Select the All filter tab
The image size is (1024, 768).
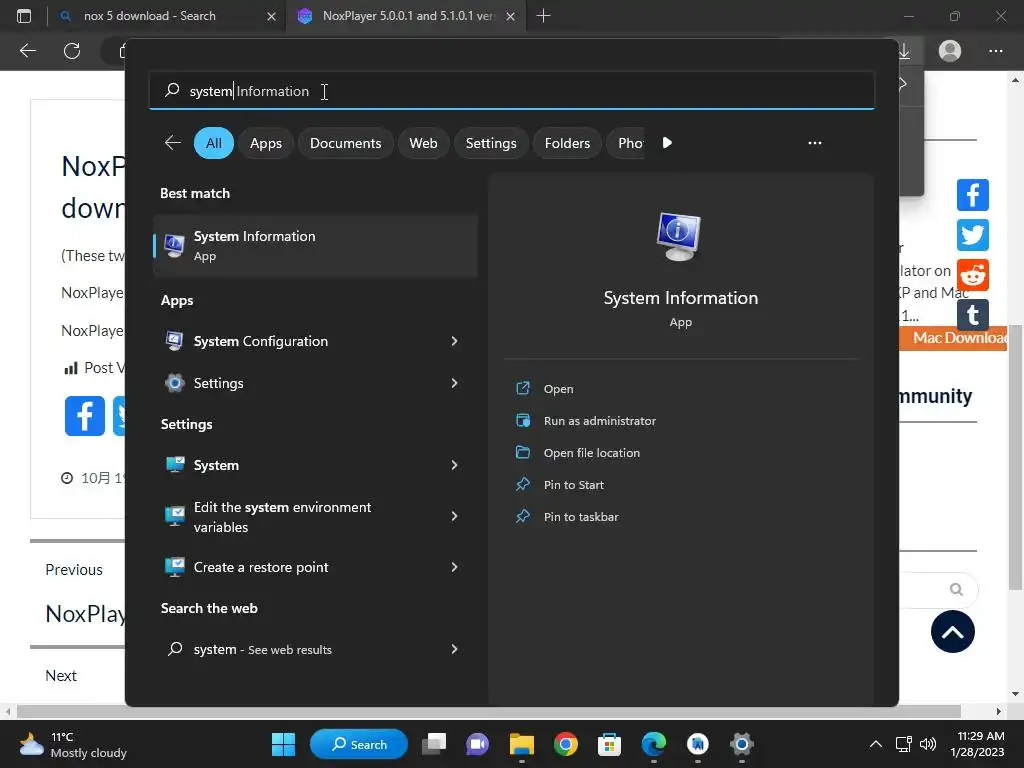pyautogui.click(x=214, y=143)
